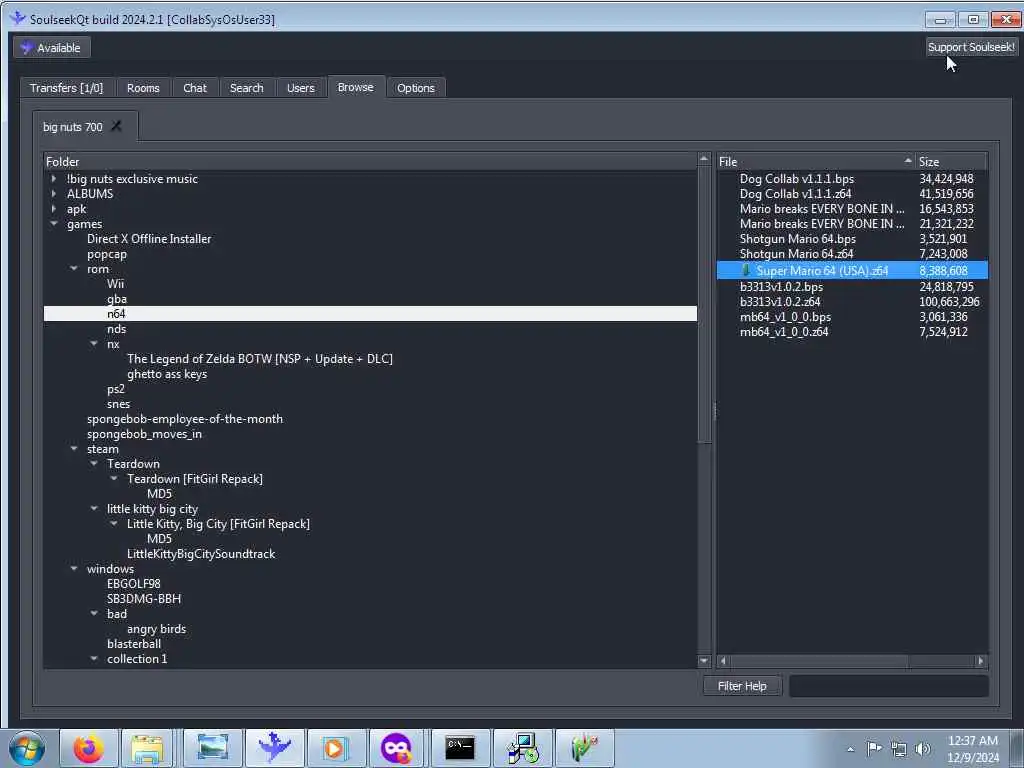
Task: Click the Soulseek bird taskbar icon
Action: click(274, 748)
